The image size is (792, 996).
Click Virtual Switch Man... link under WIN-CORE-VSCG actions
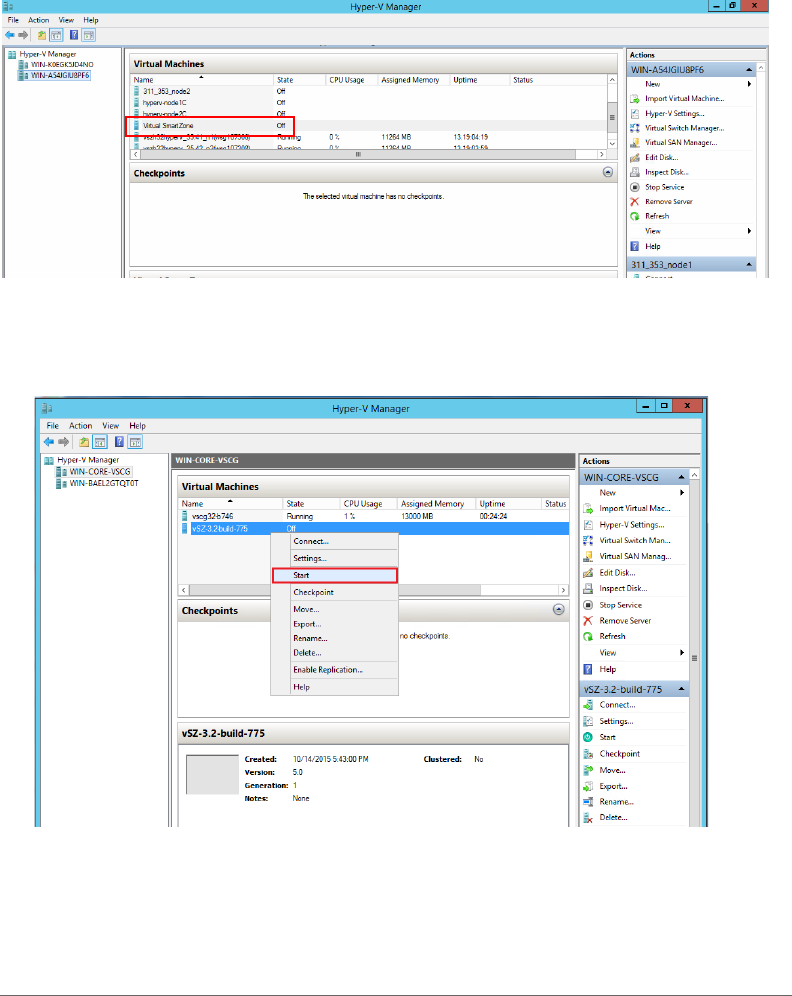[634, 541]
